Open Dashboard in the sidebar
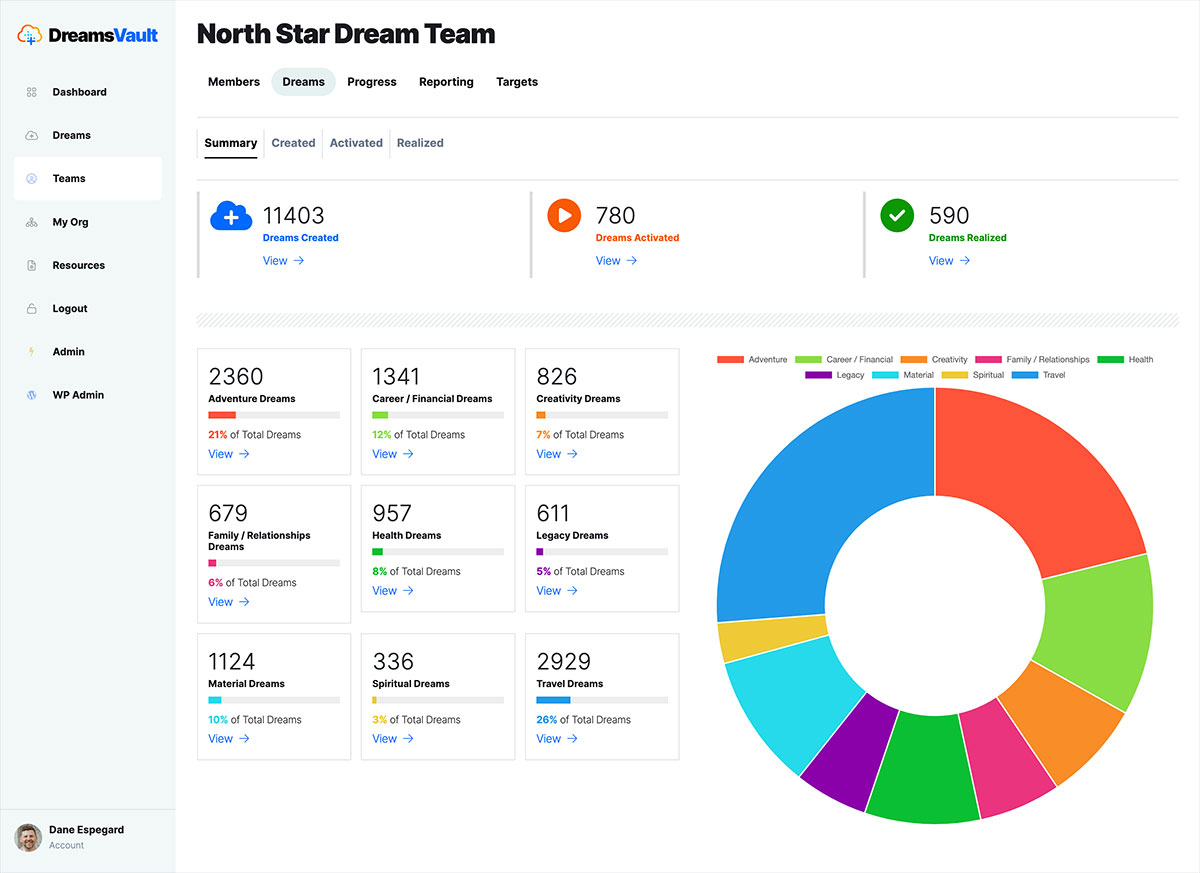Screen dimensions: 1200x873 coord(88,92)
